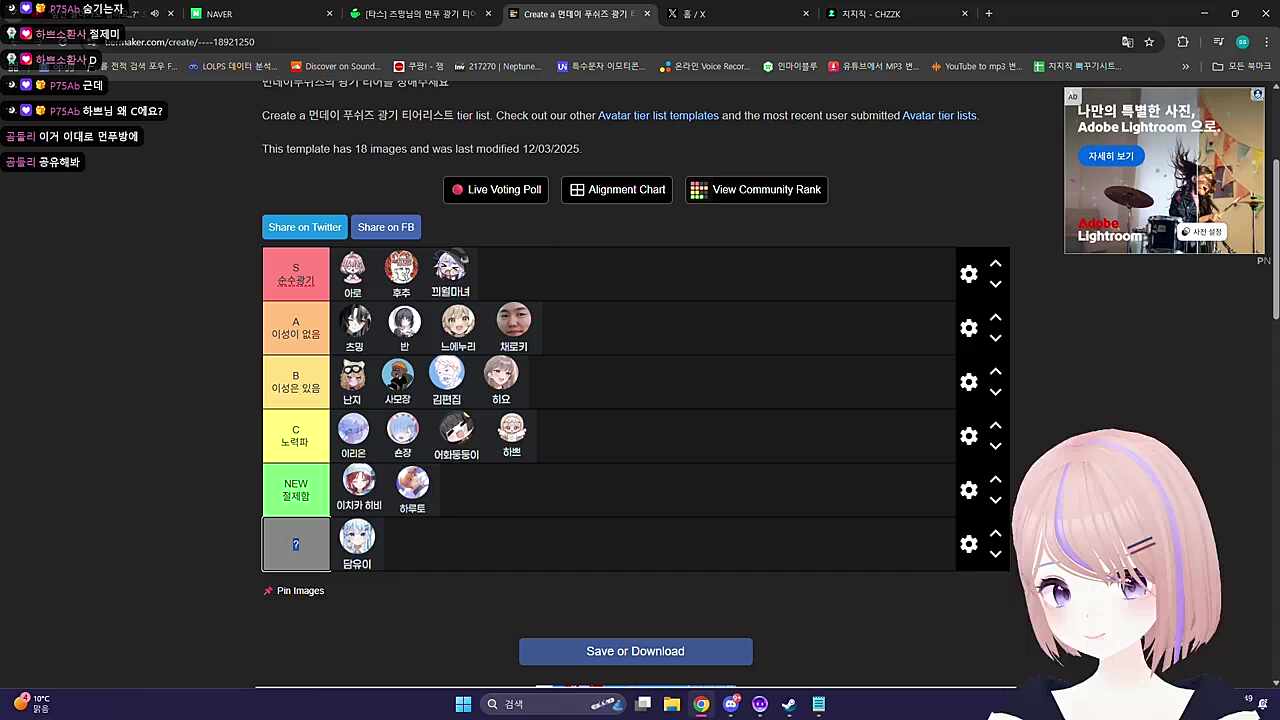Open Discord from the taskbar
1280x720 pixels.
731,704
